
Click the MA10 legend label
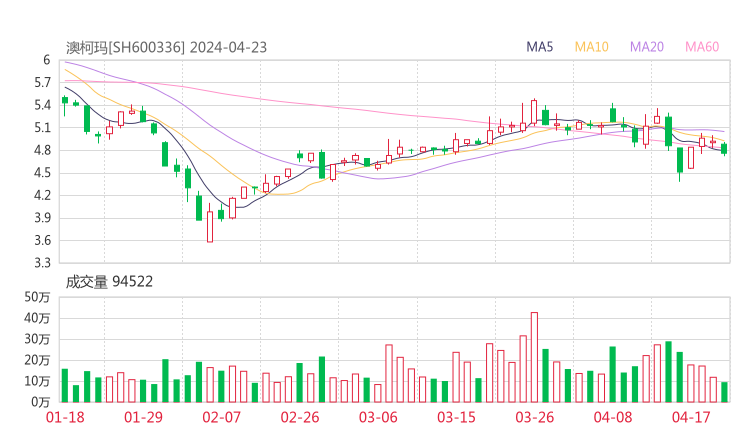(x=591, y=47)
